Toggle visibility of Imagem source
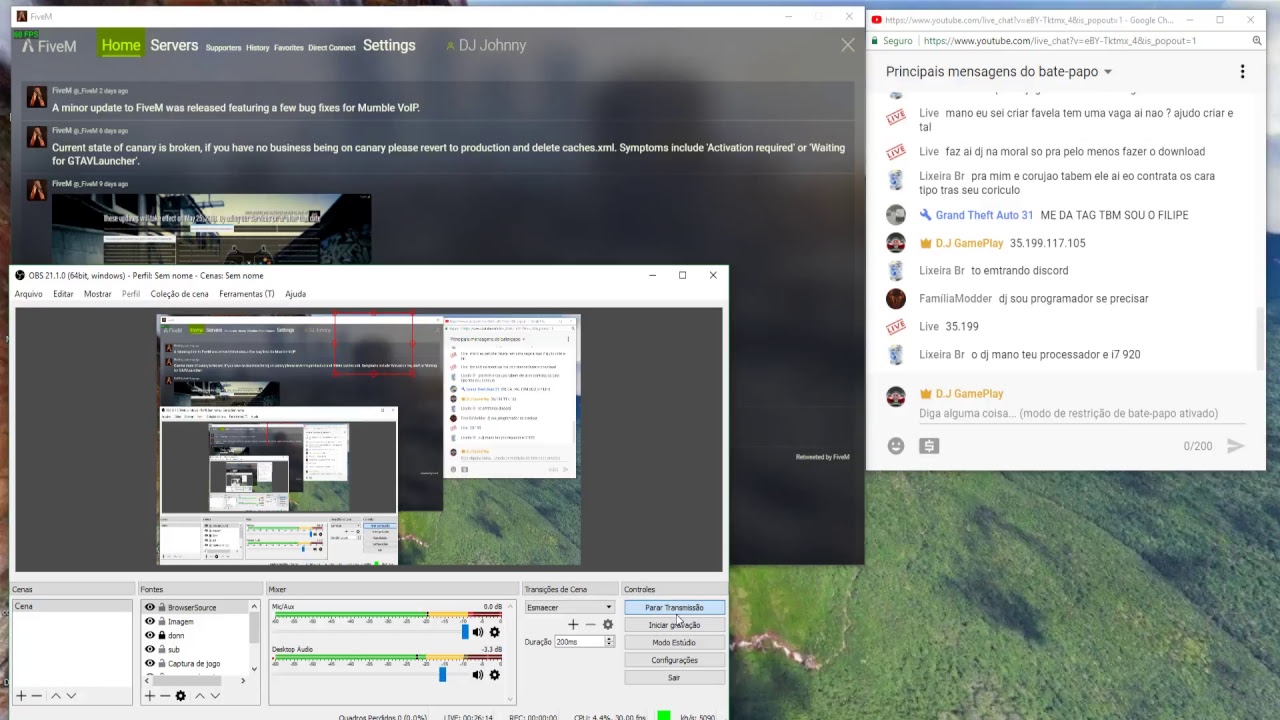The width and height of the screenshot is (1280, 720). (x=150, y=621)
